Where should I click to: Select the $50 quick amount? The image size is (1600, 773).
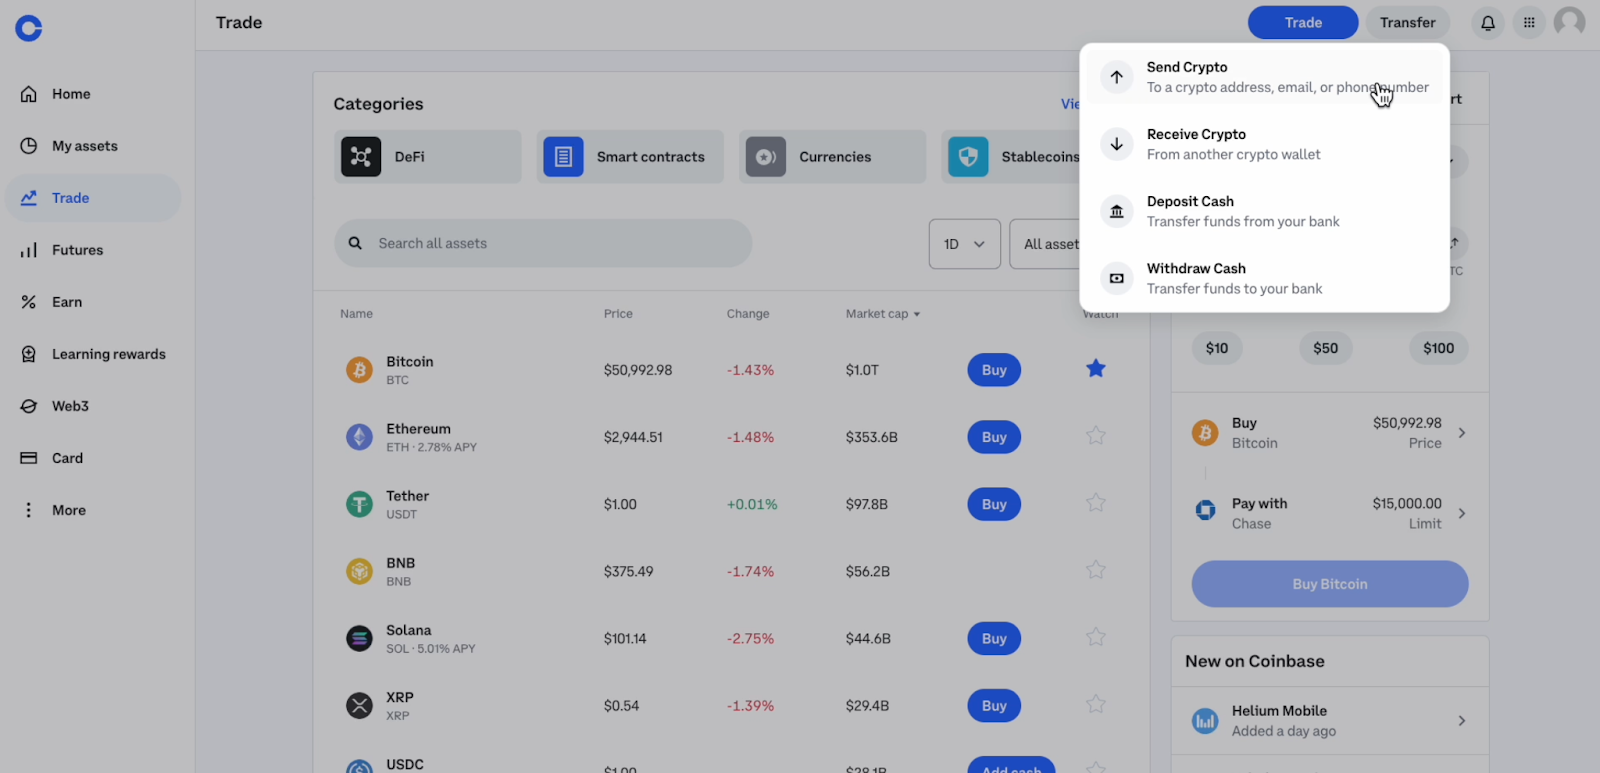pos(1326,348)
